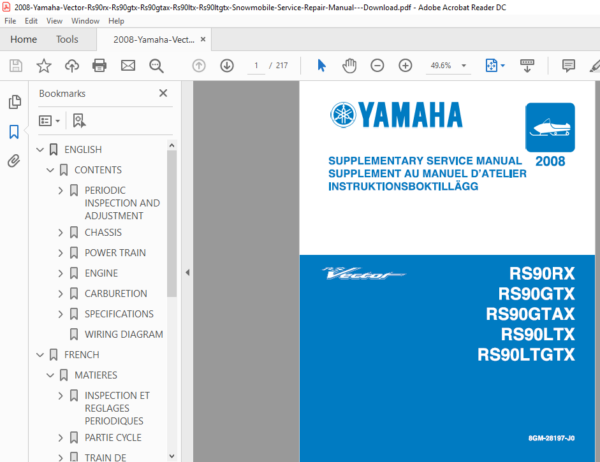This screenshot has width=600, height=462.
Task: Expand the POWER TRAIN bookmark
Action: (60, 253)
